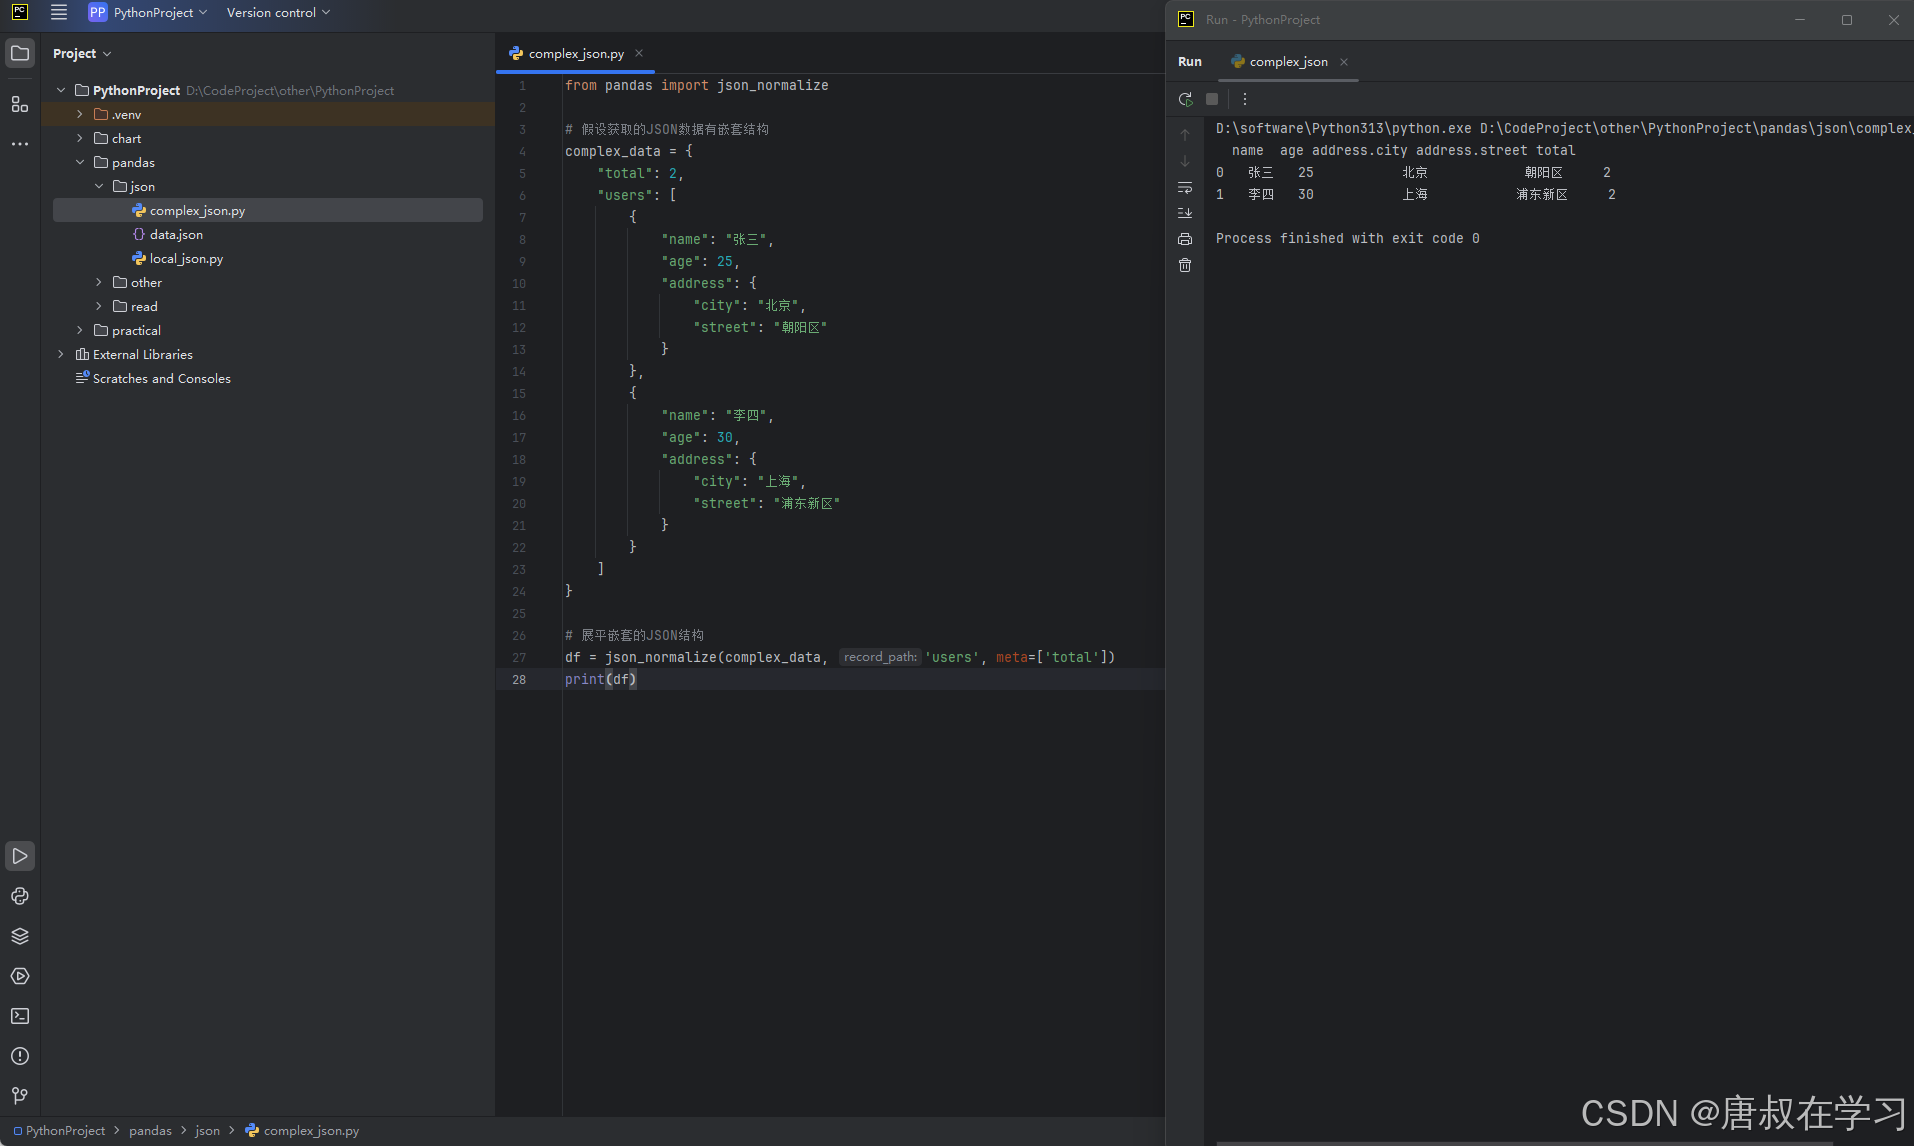The height and width of the screenshot is (1146, 1914).
Task: Open the main hamburger menu
Action: pos(59,13)
